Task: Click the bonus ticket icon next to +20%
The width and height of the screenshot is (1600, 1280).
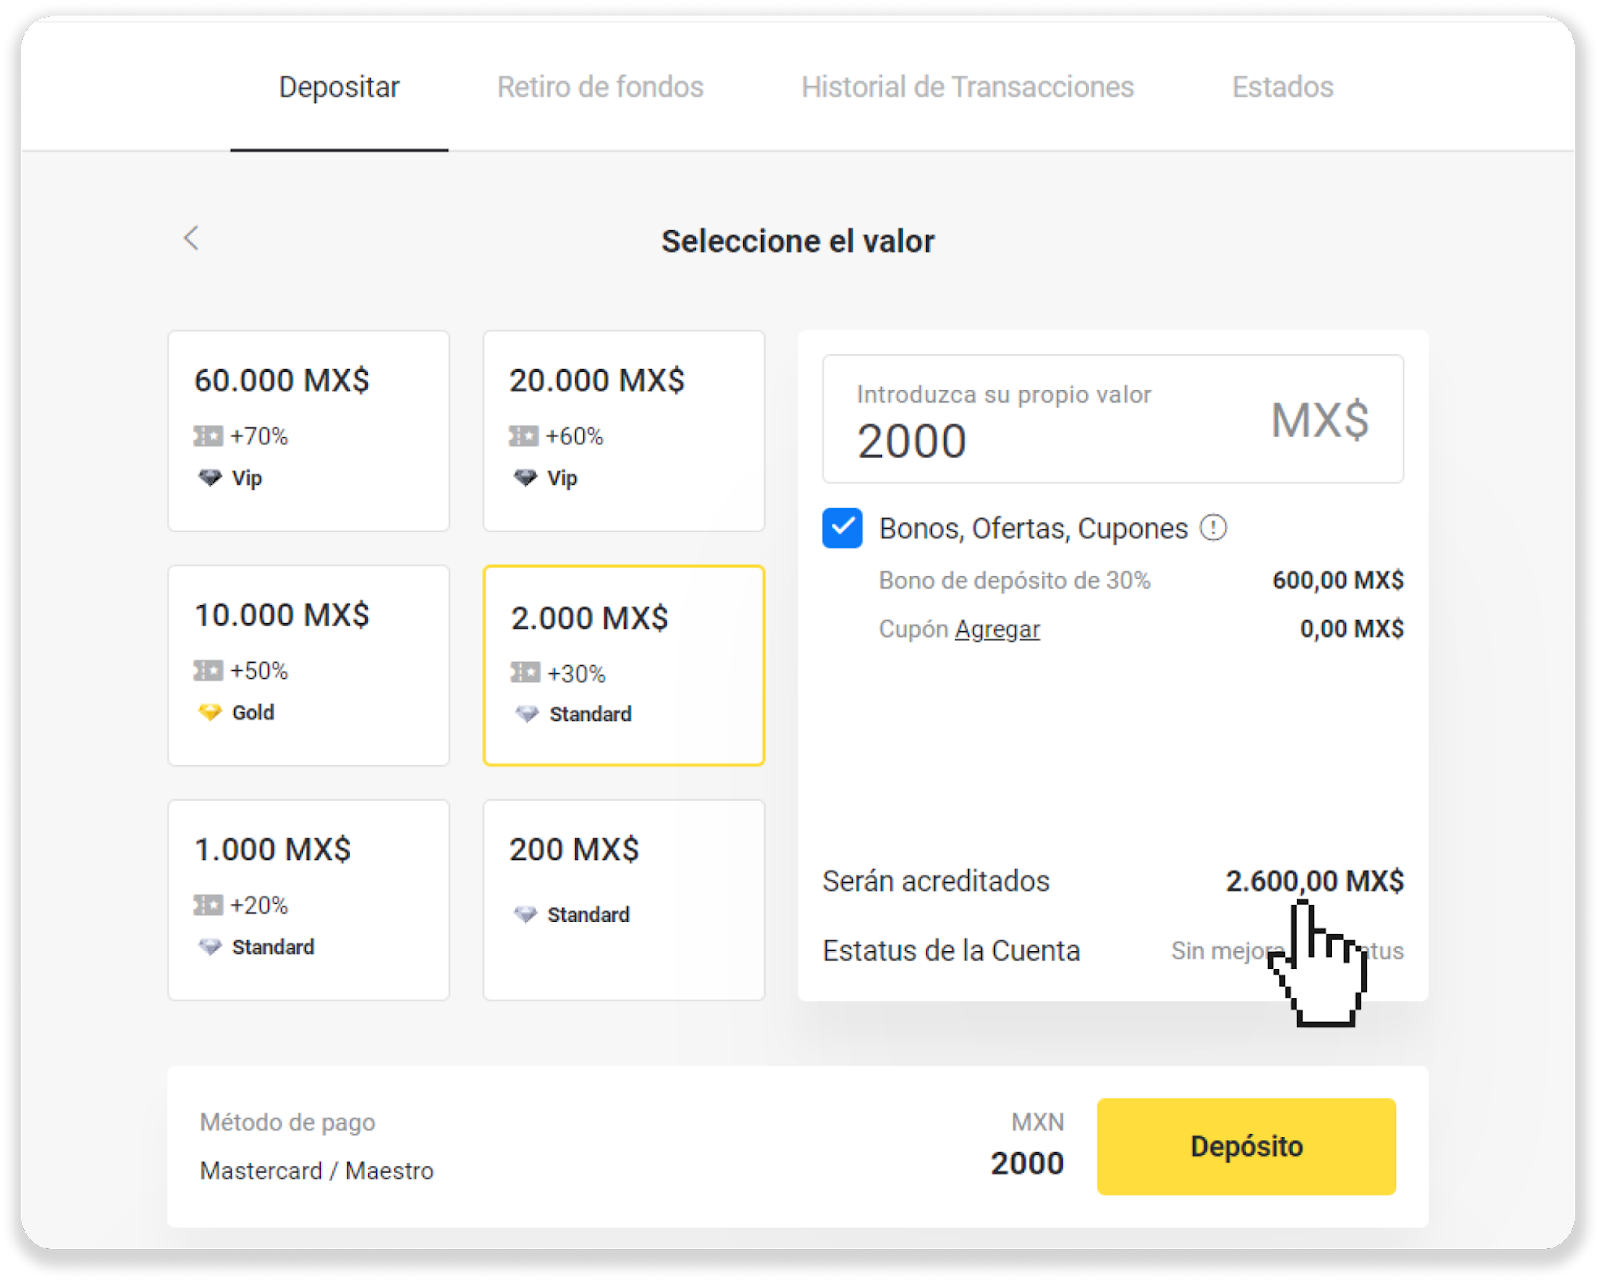Action: pos(208,905)
